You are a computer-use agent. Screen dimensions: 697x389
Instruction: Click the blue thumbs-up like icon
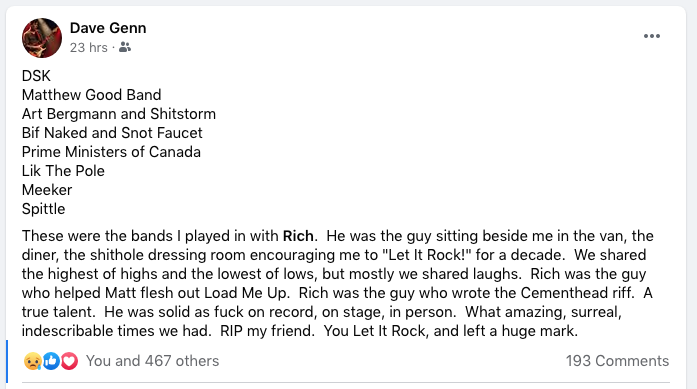pyautogui.click(x=51, y=361)
